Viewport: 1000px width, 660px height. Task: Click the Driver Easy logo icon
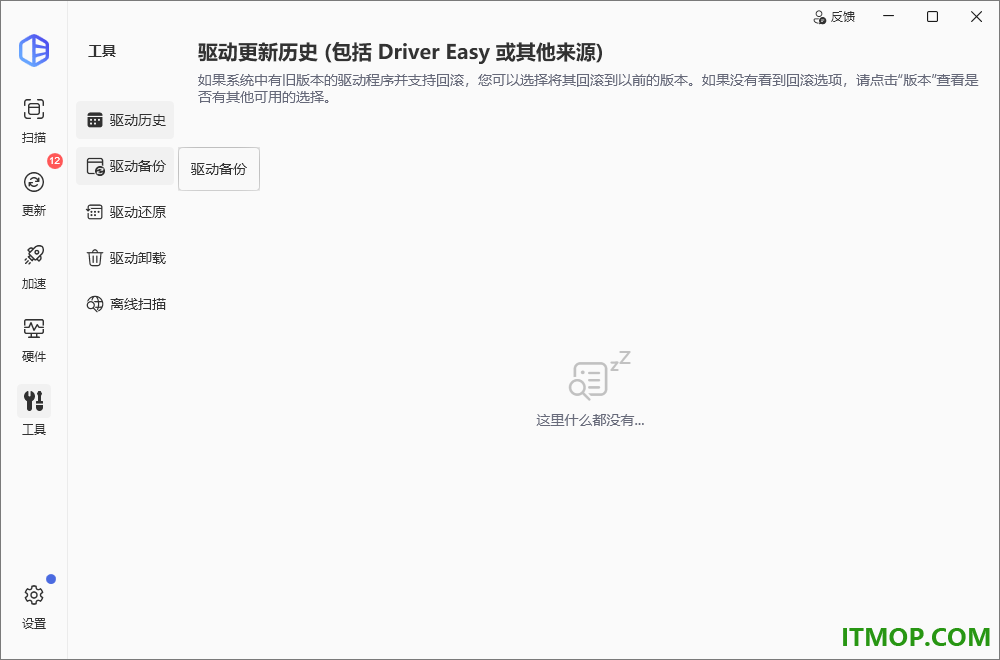pyautogui.click(x=34, y=50)
